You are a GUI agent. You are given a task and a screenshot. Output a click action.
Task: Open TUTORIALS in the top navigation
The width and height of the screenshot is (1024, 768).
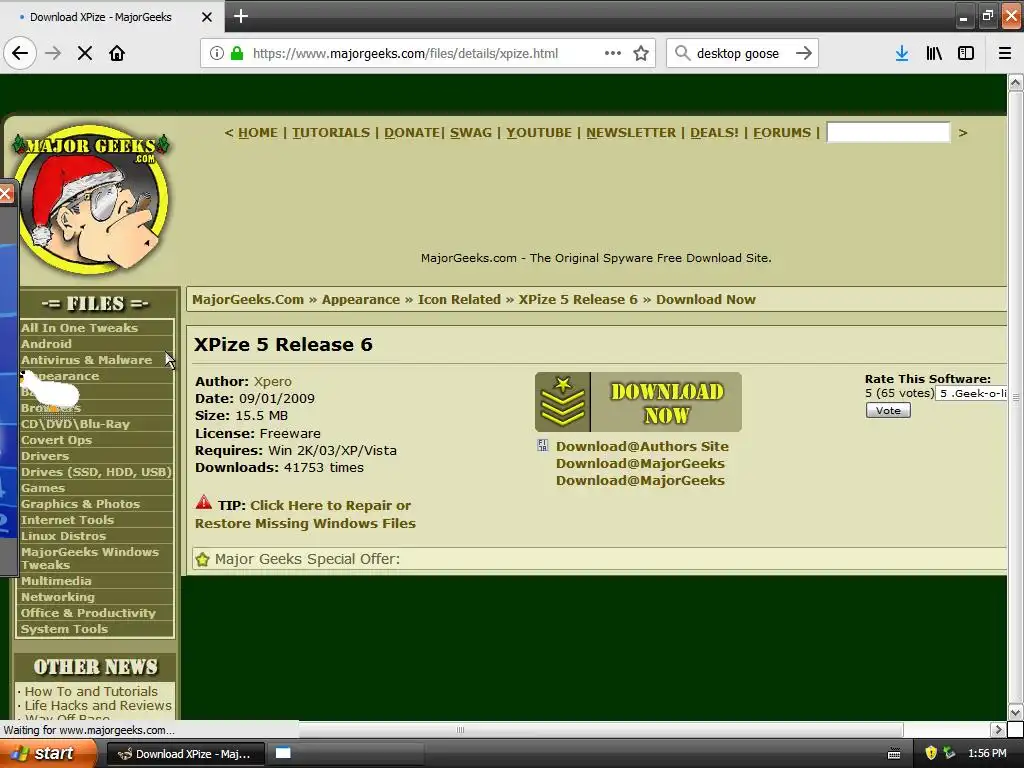(330, 133)
